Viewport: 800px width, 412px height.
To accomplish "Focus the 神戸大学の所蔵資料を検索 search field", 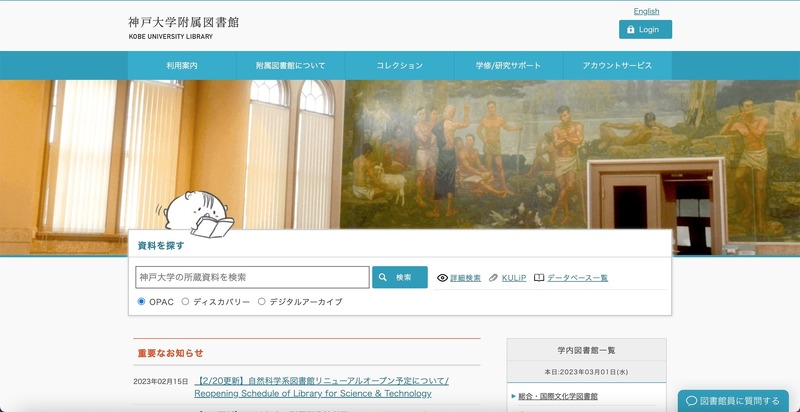I will (253, 277).
